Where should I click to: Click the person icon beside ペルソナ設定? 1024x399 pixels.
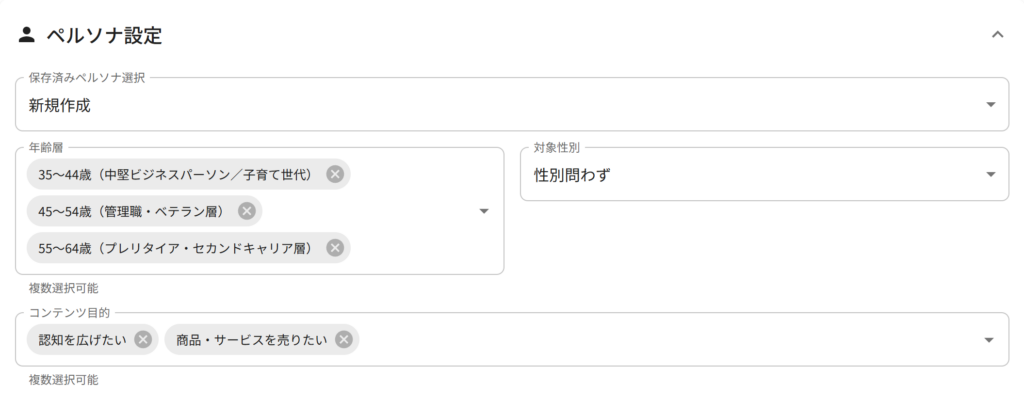[26, 35]
